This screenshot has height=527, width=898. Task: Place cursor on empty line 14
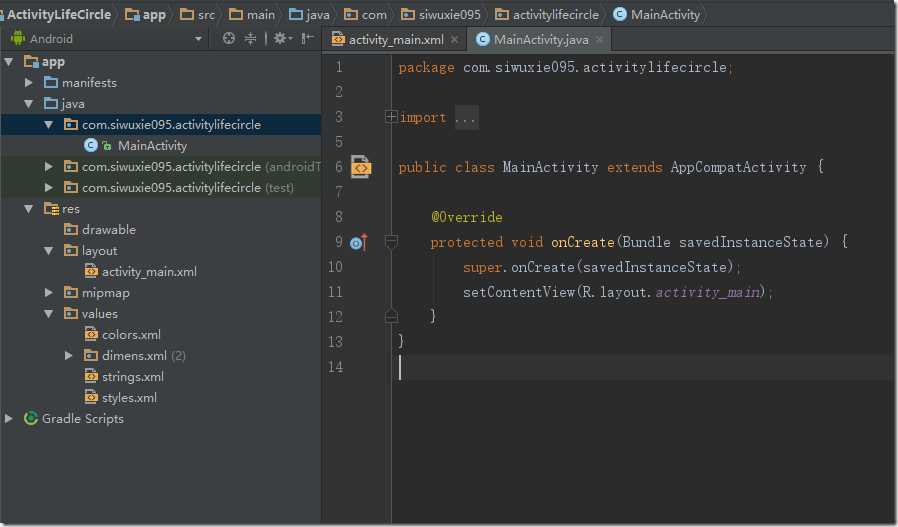(641, 367)
